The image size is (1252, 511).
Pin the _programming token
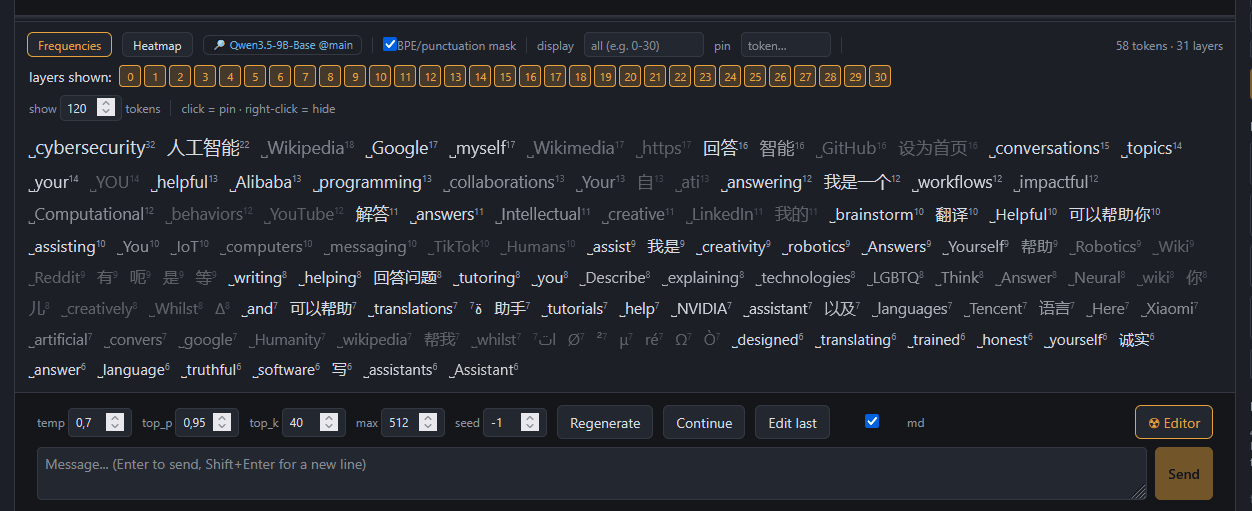tap(372, 182)
